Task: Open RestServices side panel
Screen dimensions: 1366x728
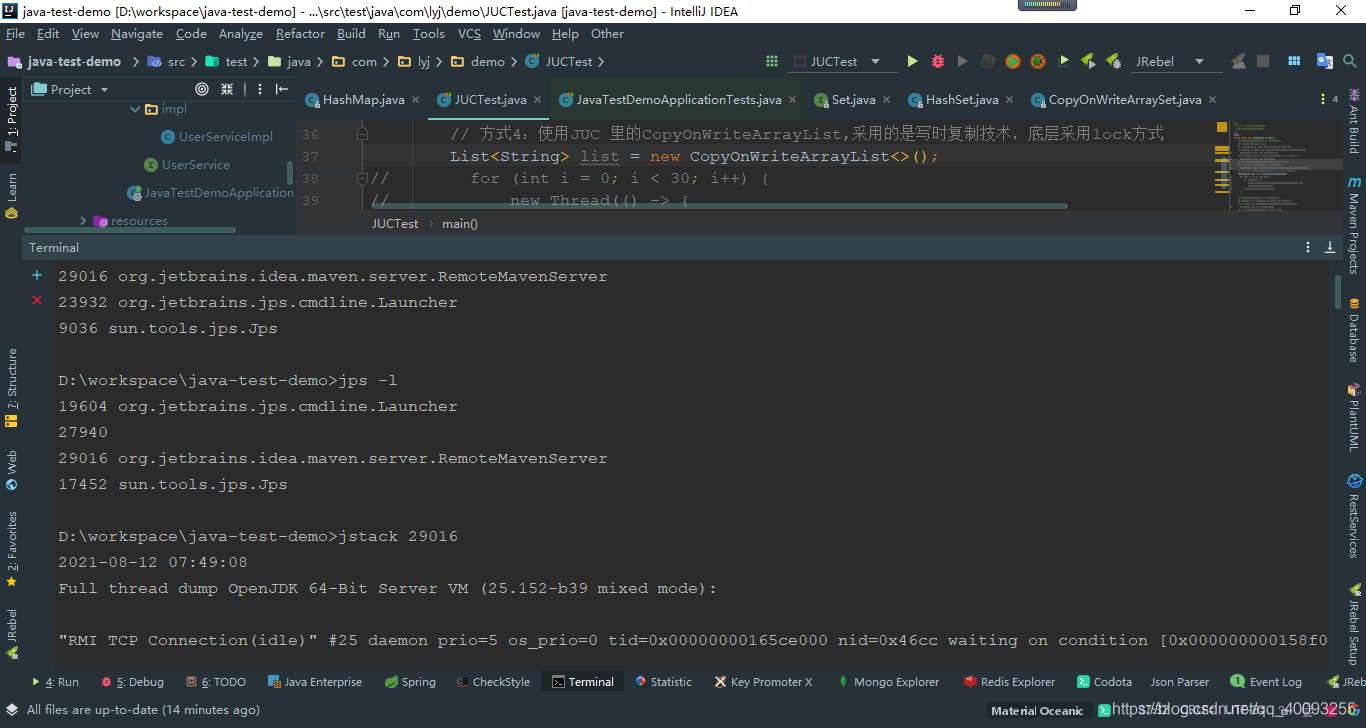Action: (x=1355, y=515)
